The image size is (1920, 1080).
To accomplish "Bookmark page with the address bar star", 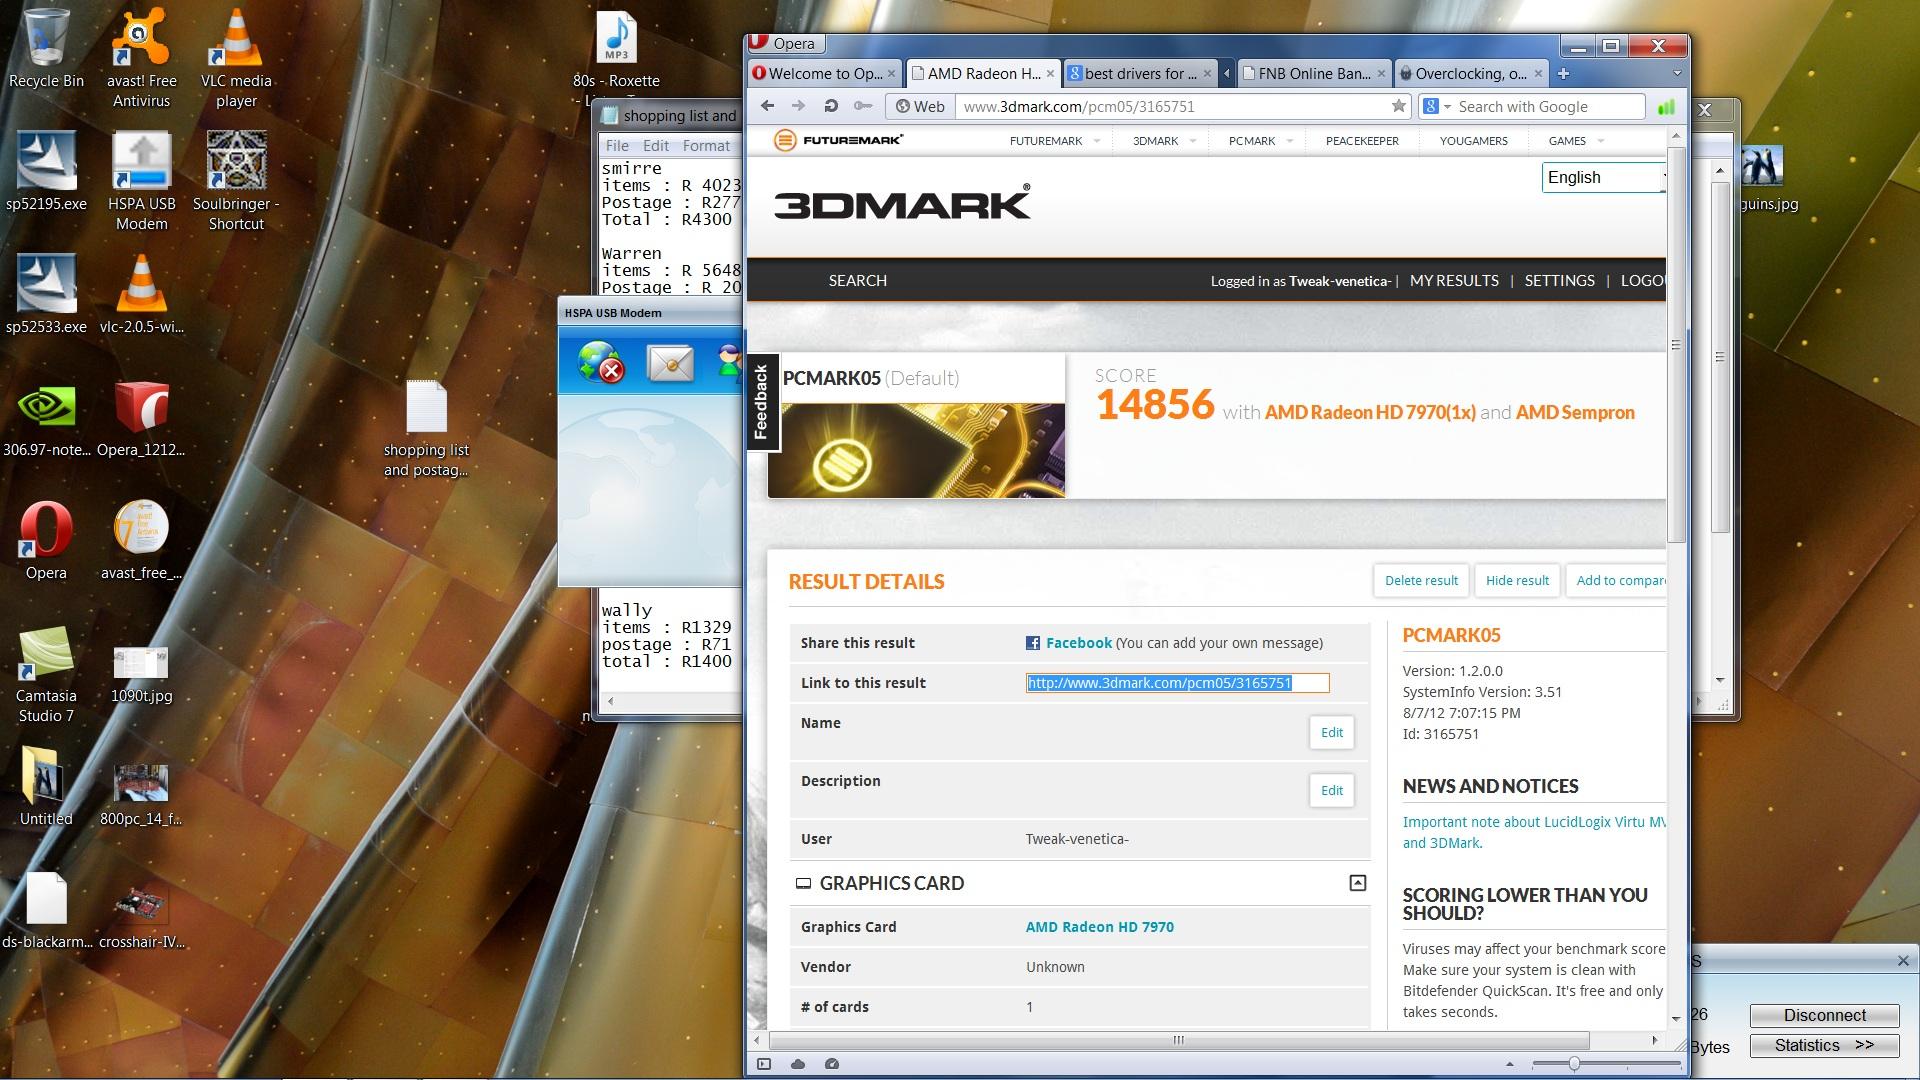I will click(1398, 106).
